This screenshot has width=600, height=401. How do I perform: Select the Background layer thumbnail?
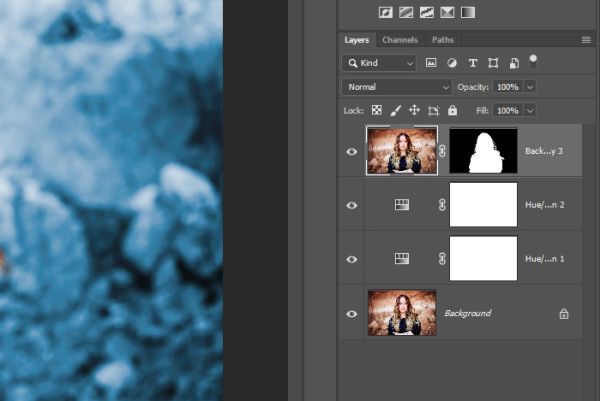[402, 313]
